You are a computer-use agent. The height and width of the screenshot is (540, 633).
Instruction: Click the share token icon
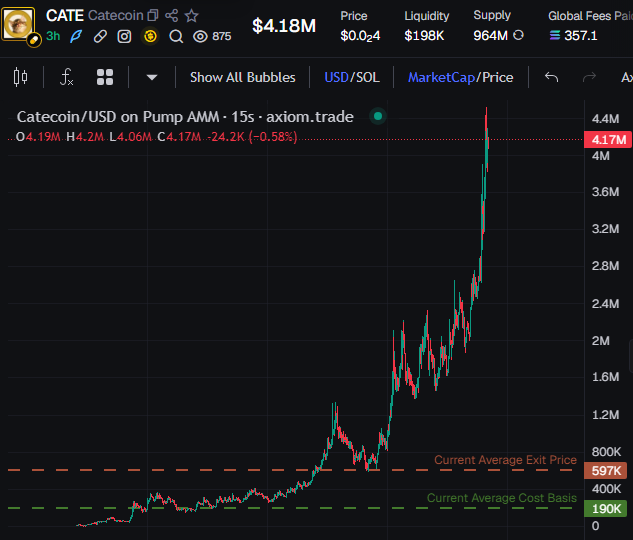coord(172,16)
